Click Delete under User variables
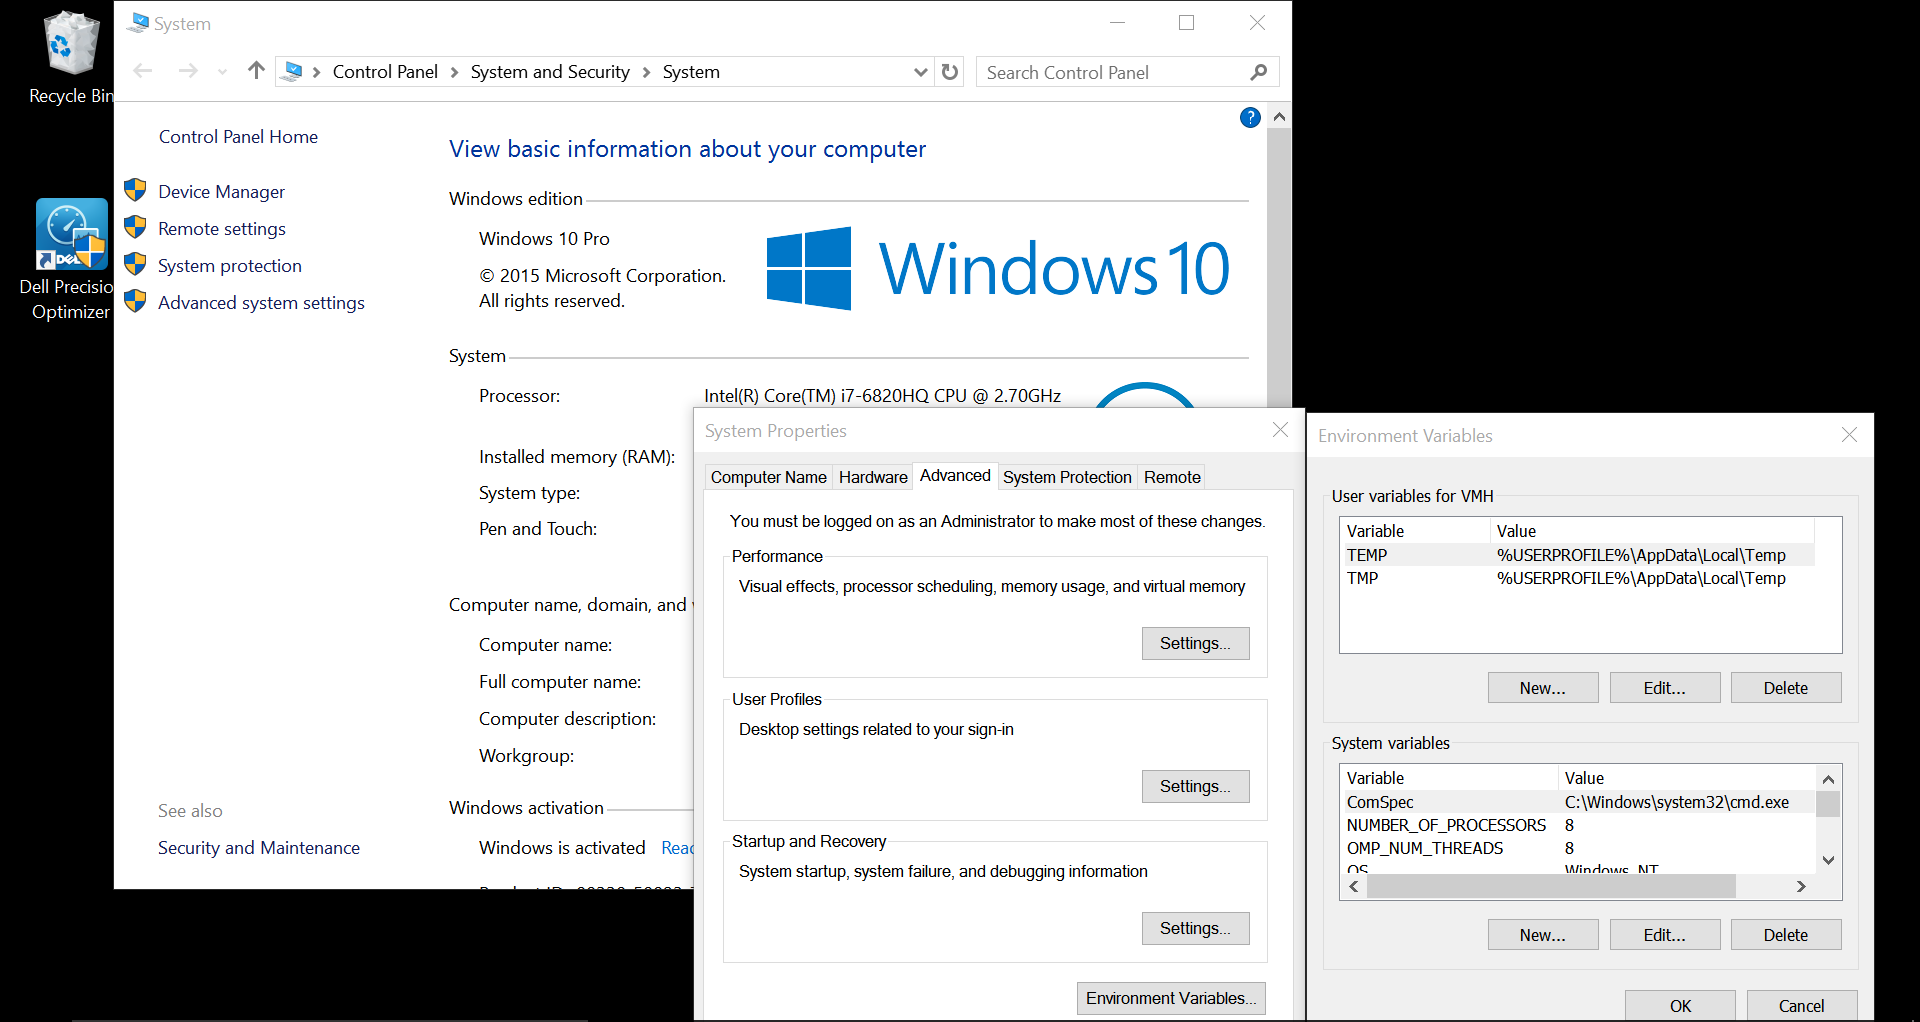The image size is (1920, 1022). tap(1786, 688)
